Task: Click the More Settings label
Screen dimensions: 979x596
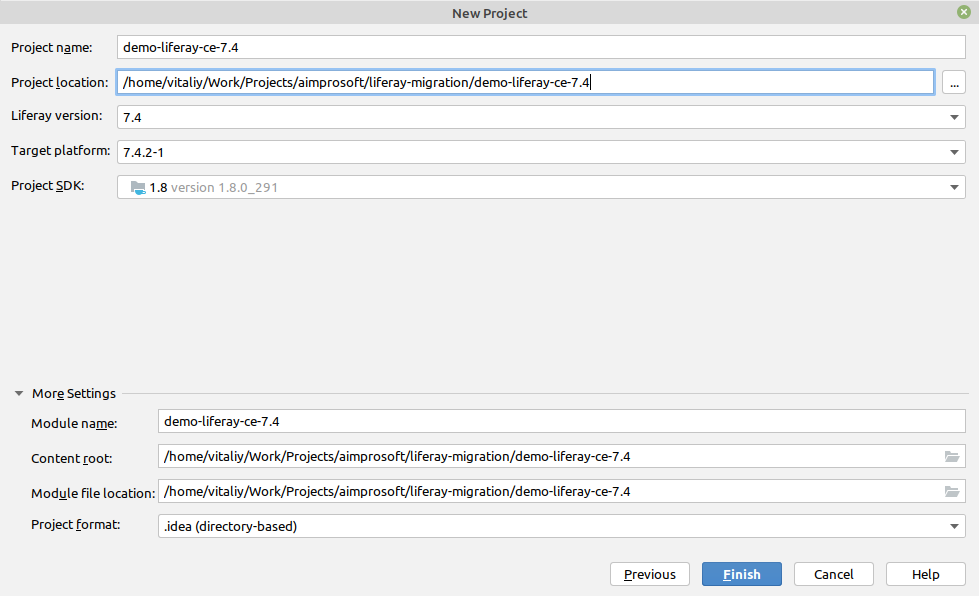Action: pos(74,393)
